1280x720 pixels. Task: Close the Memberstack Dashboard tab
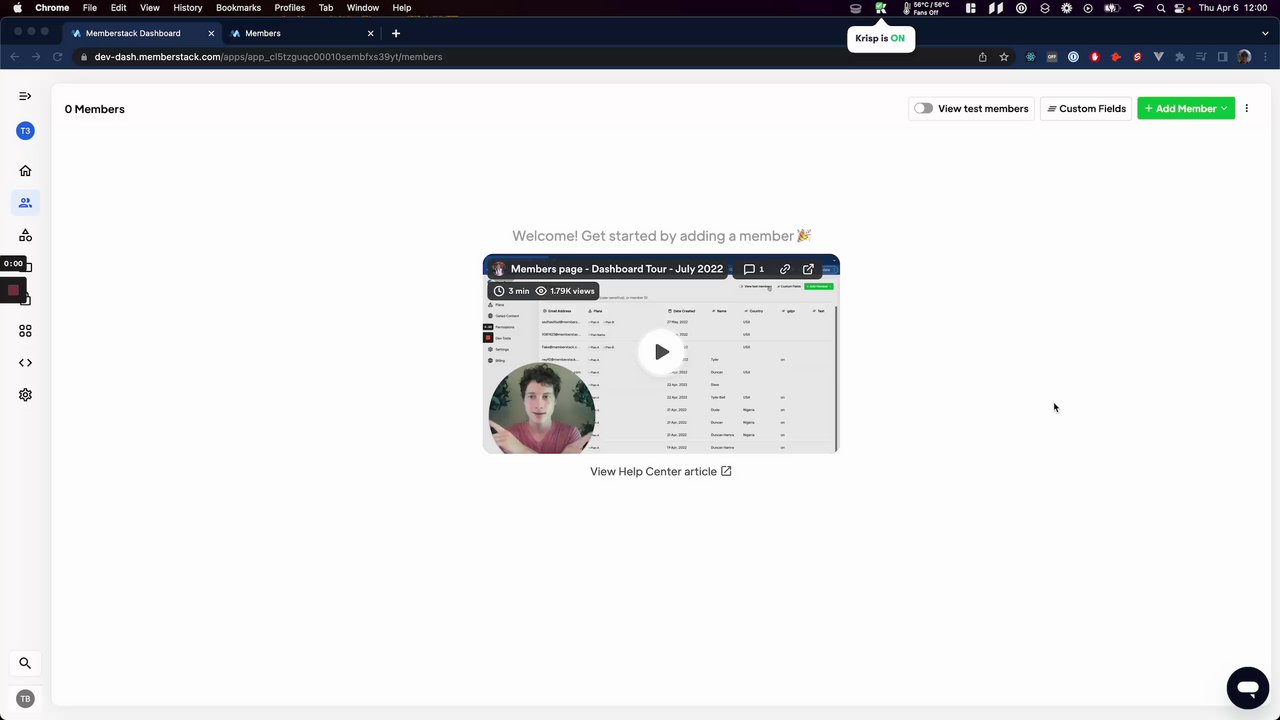pos(211,33)
